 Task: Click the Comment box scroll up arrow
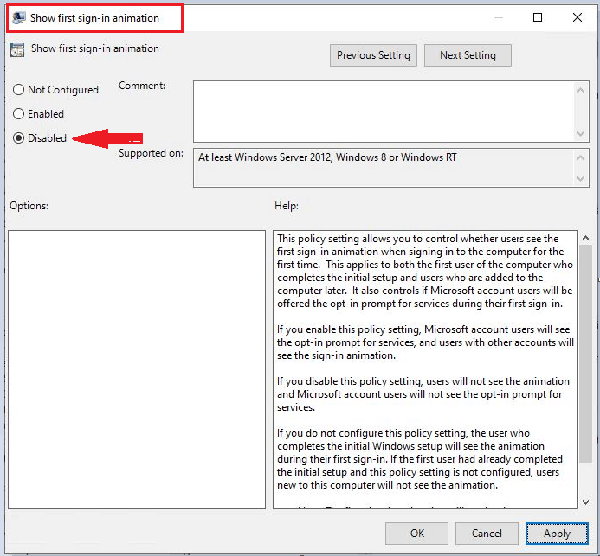[x=582, y=89]
